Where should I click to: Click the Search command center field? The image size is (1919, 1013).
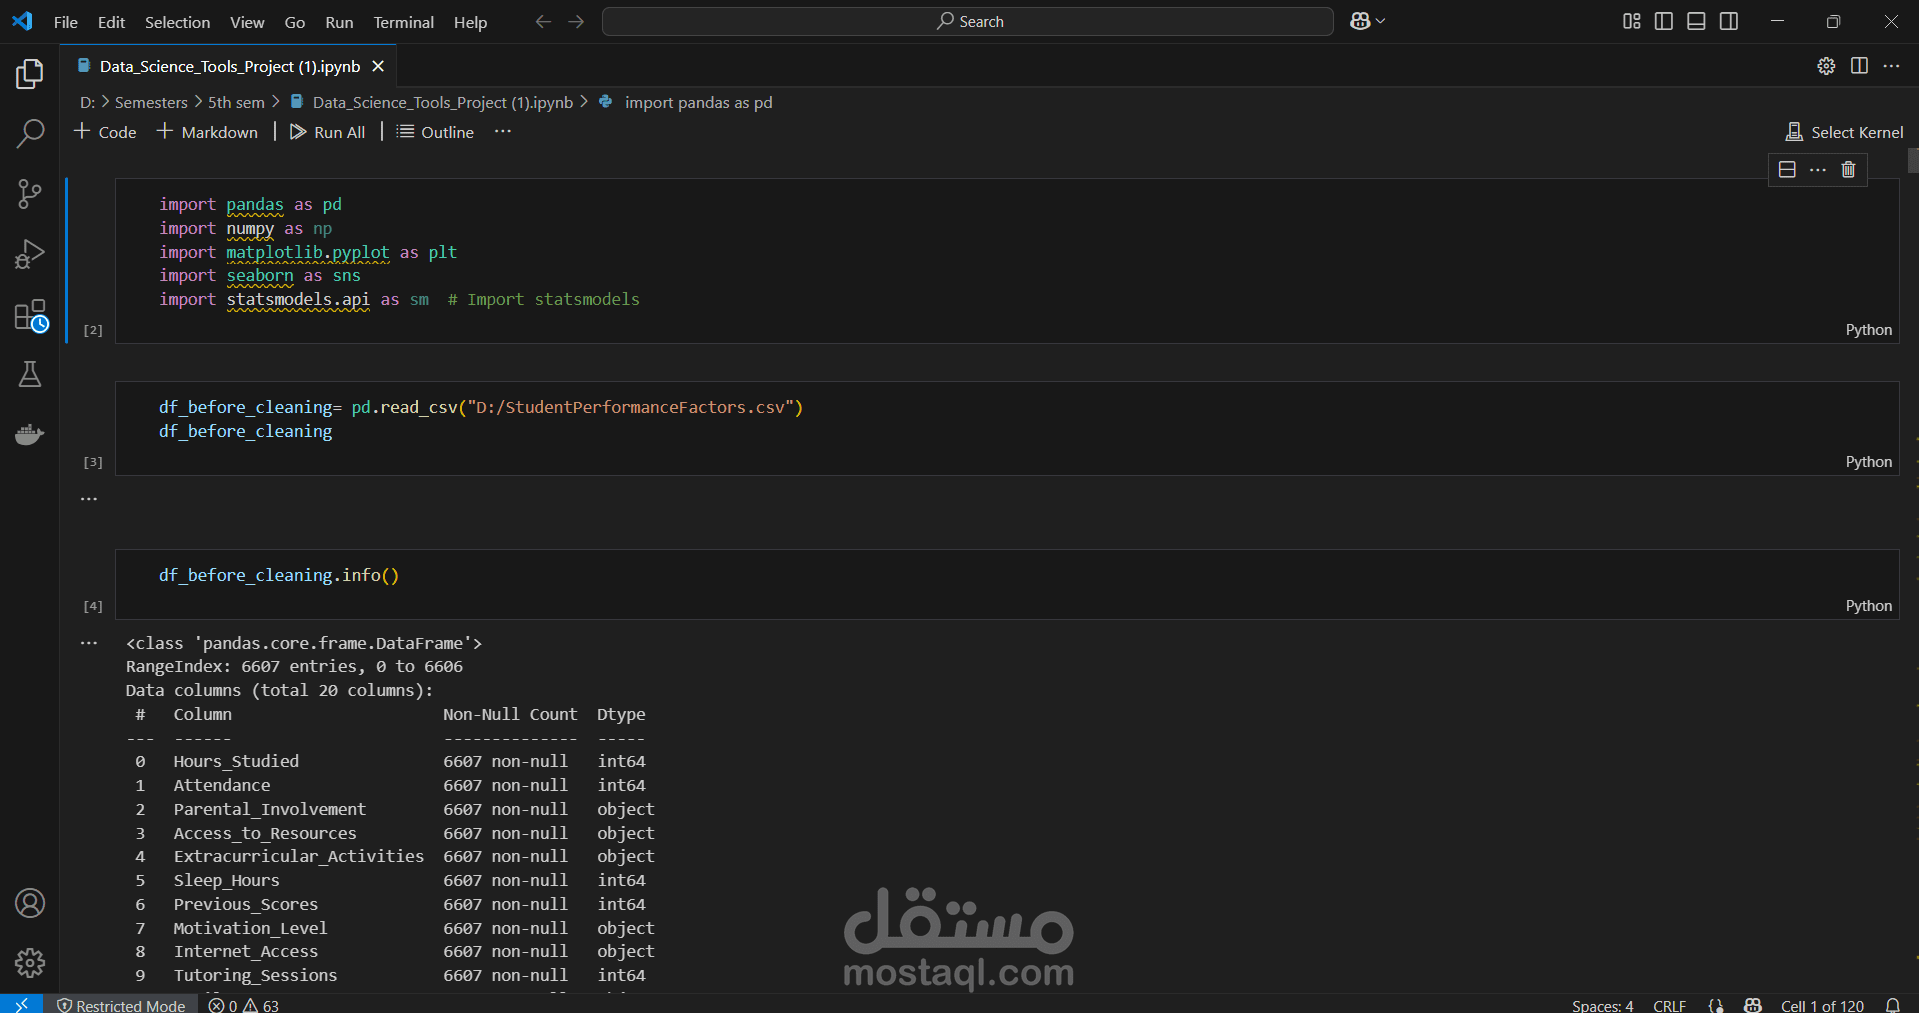pos(967,21)
